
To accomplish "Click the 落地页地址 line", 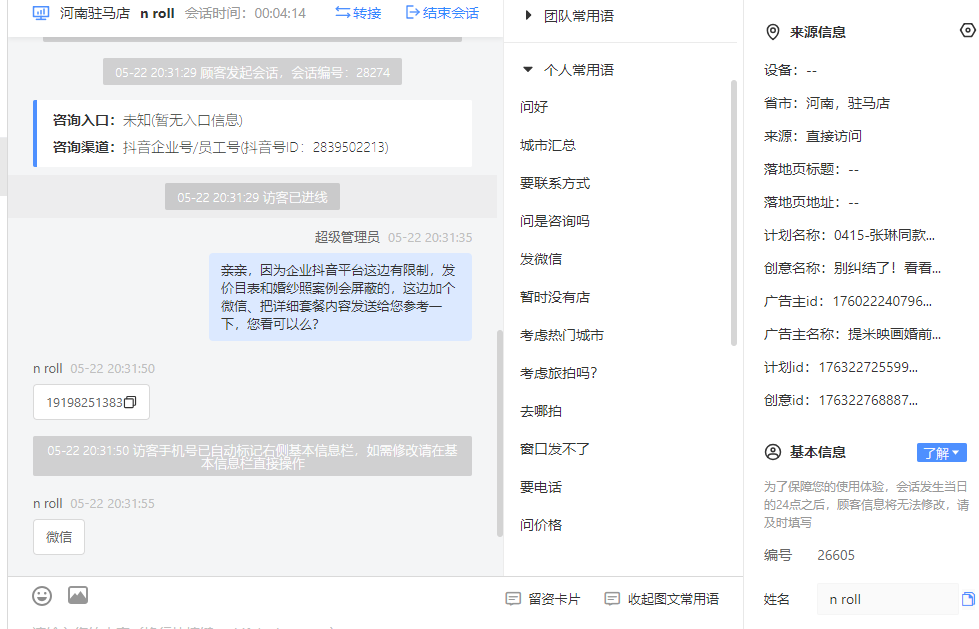I will click(811, 203).
